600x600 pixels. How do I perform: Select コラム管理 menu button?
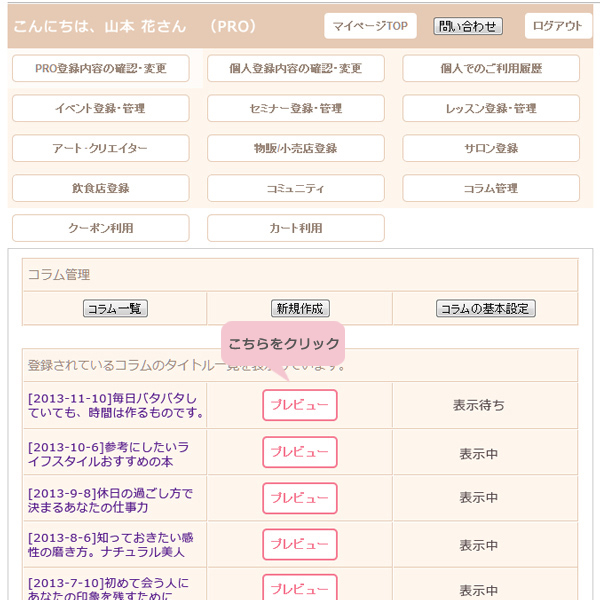(x=491, y=188)
